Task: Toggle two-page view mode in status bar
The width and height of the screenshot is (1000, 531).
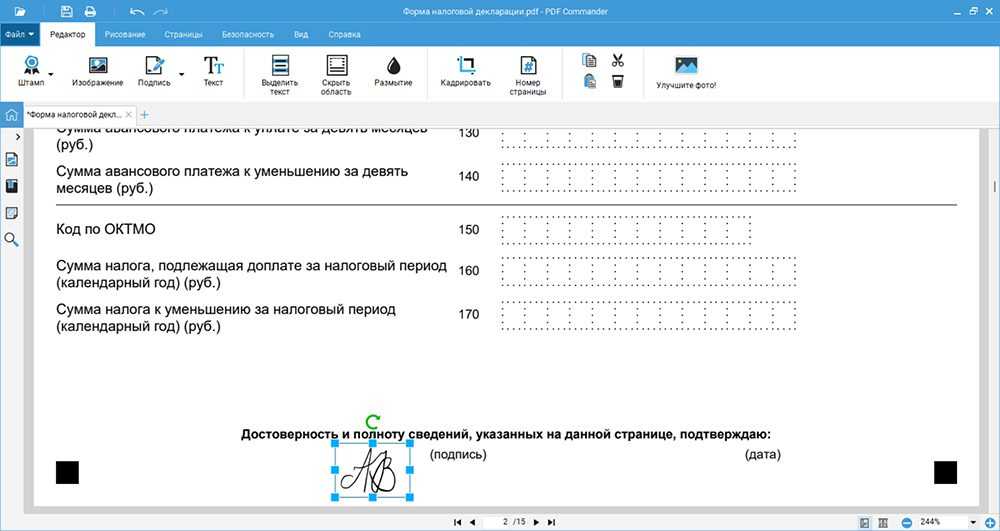Action: tap(882, 522)
